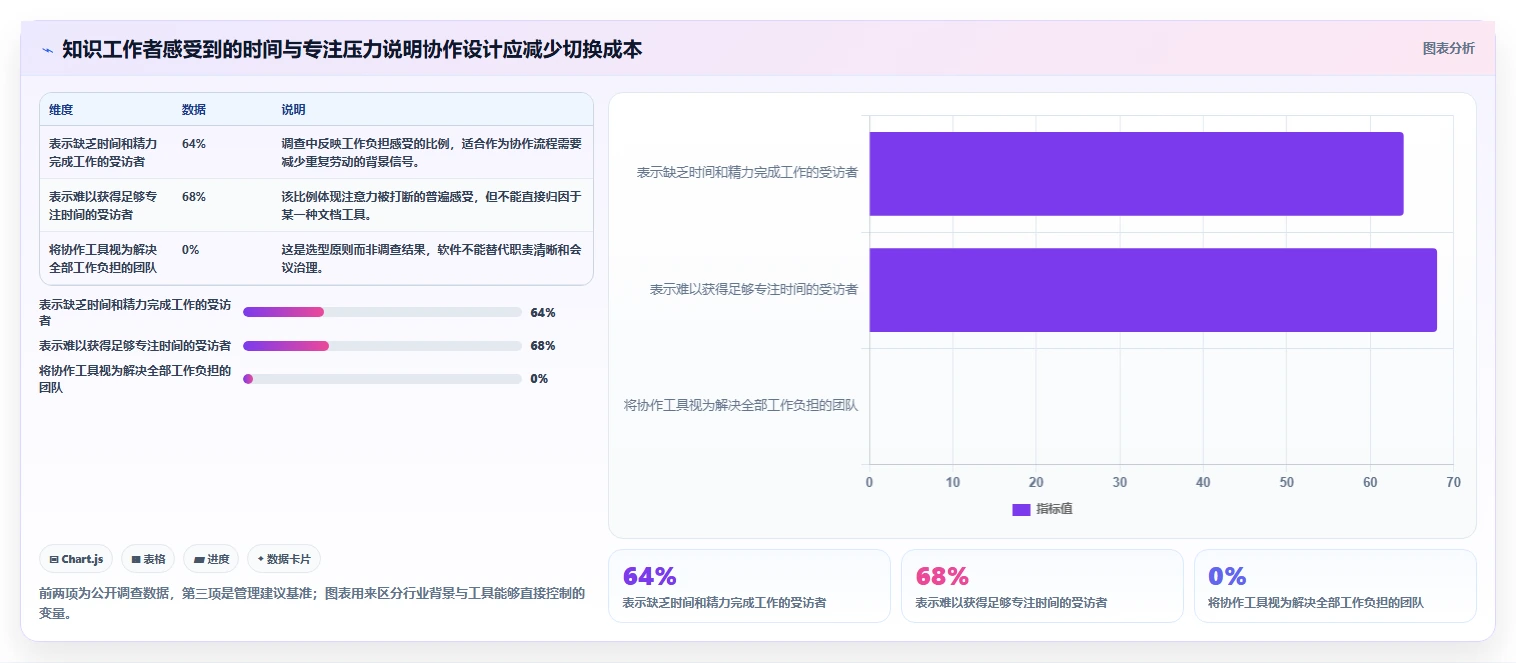
Task: Click the lightning icon beside the title
Action: pos(47,49)
